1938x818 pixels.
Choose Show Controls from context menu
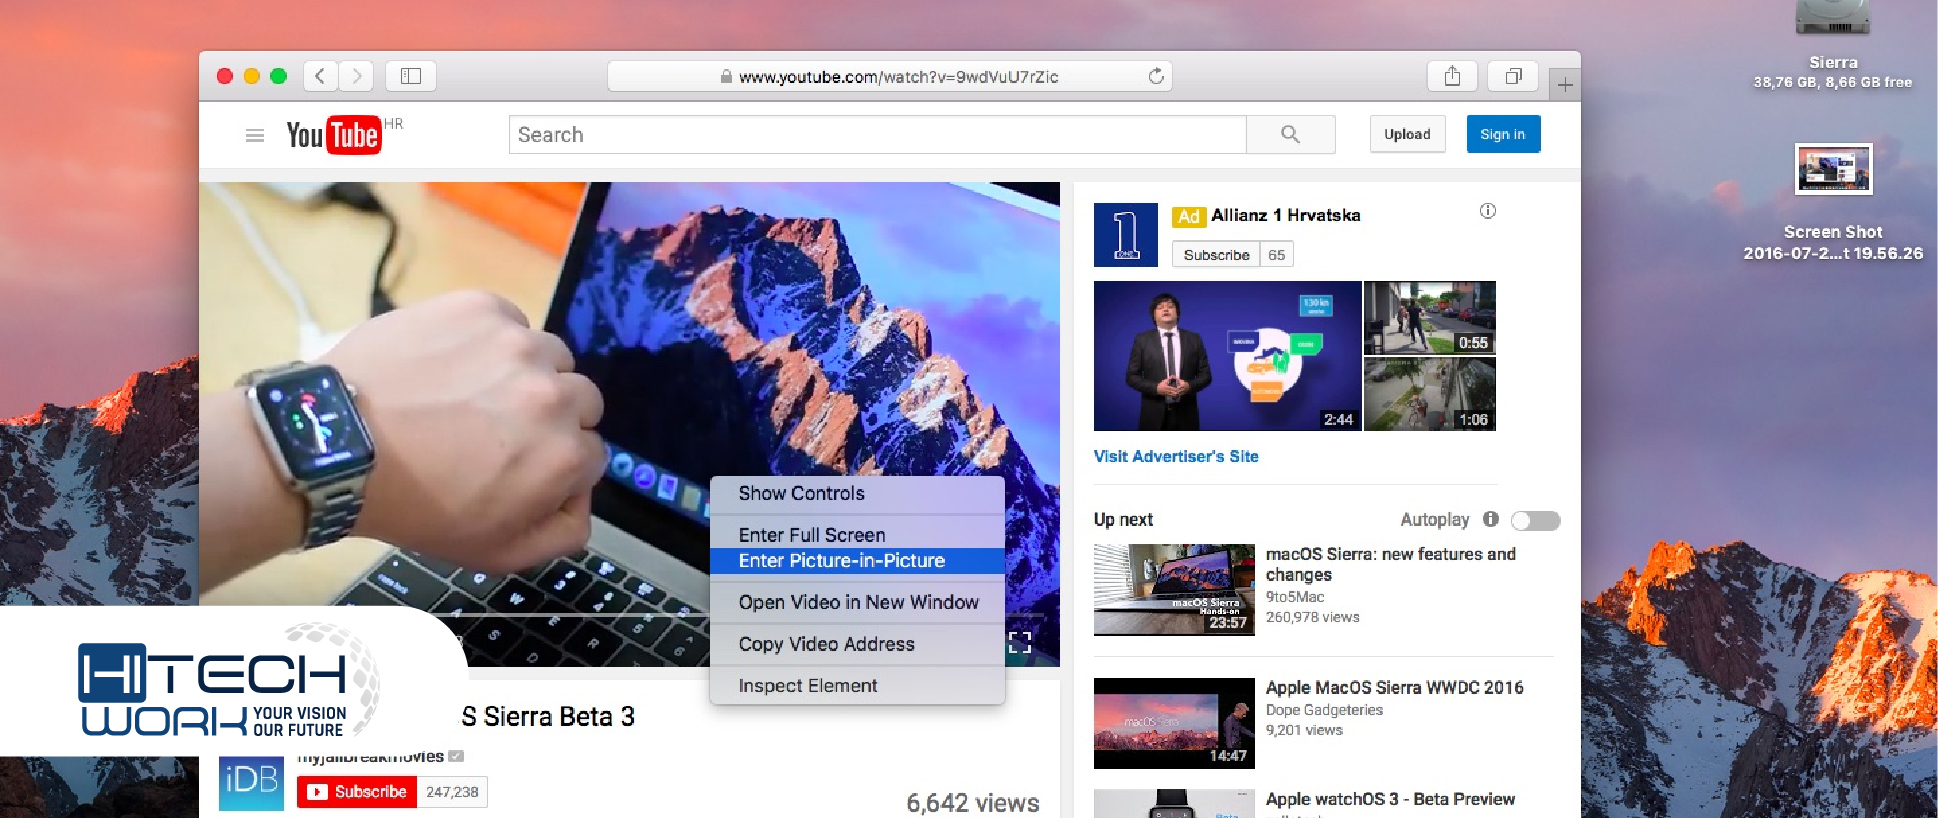coord(857,493)
